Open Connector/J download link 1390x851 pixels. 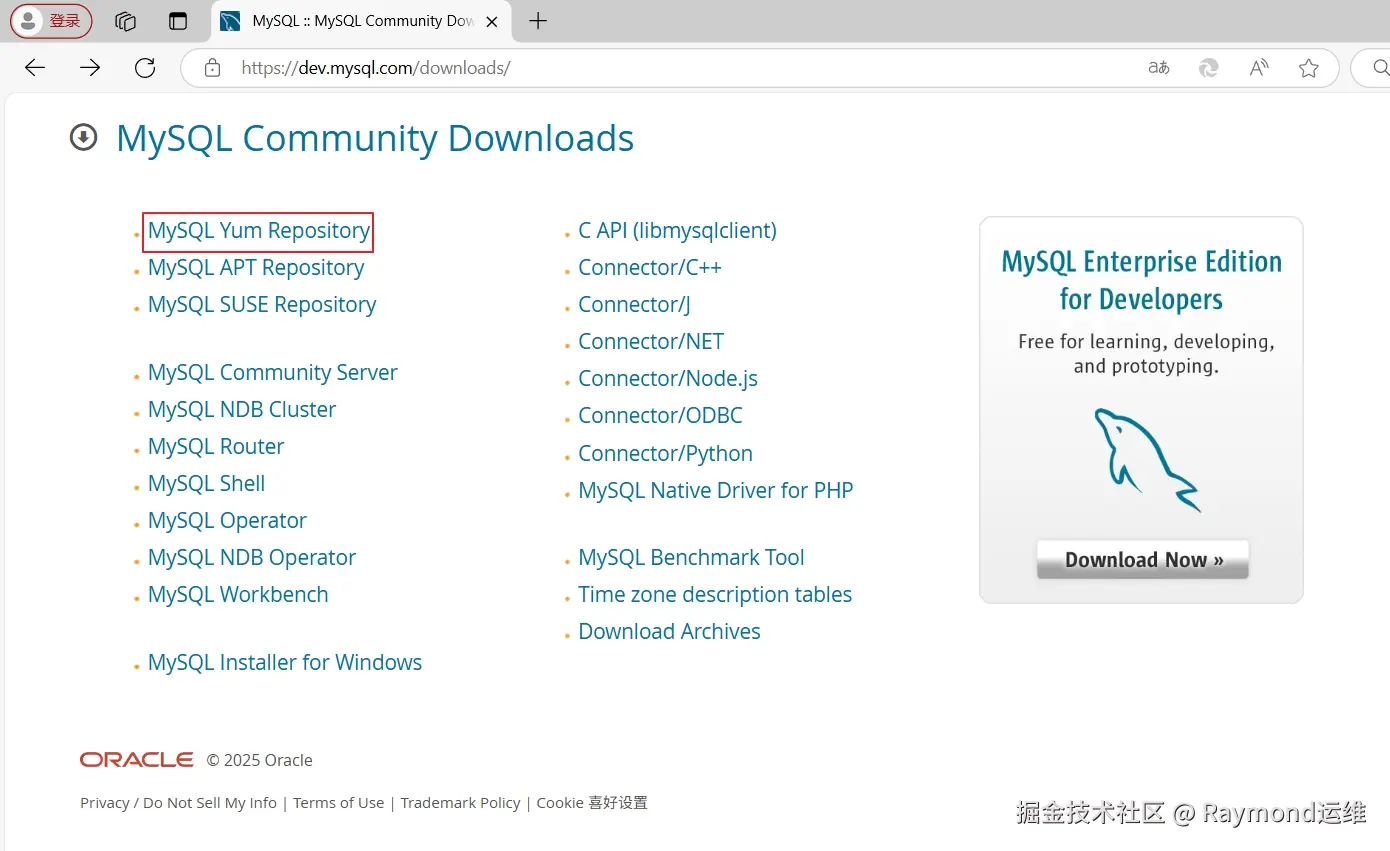[x=634, y=305]
